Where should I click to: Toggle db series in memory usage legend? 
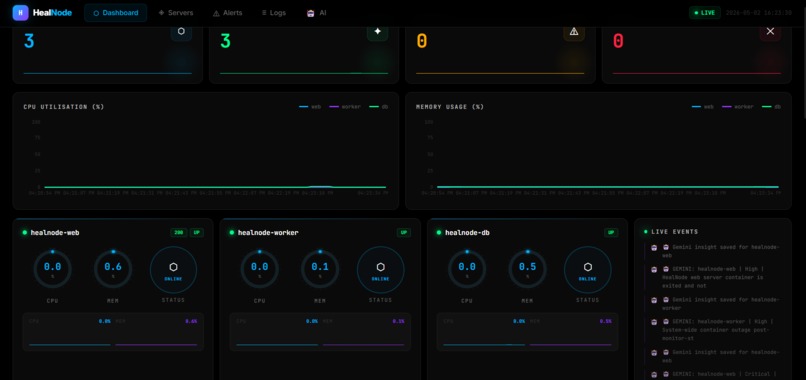coord(771,107)
